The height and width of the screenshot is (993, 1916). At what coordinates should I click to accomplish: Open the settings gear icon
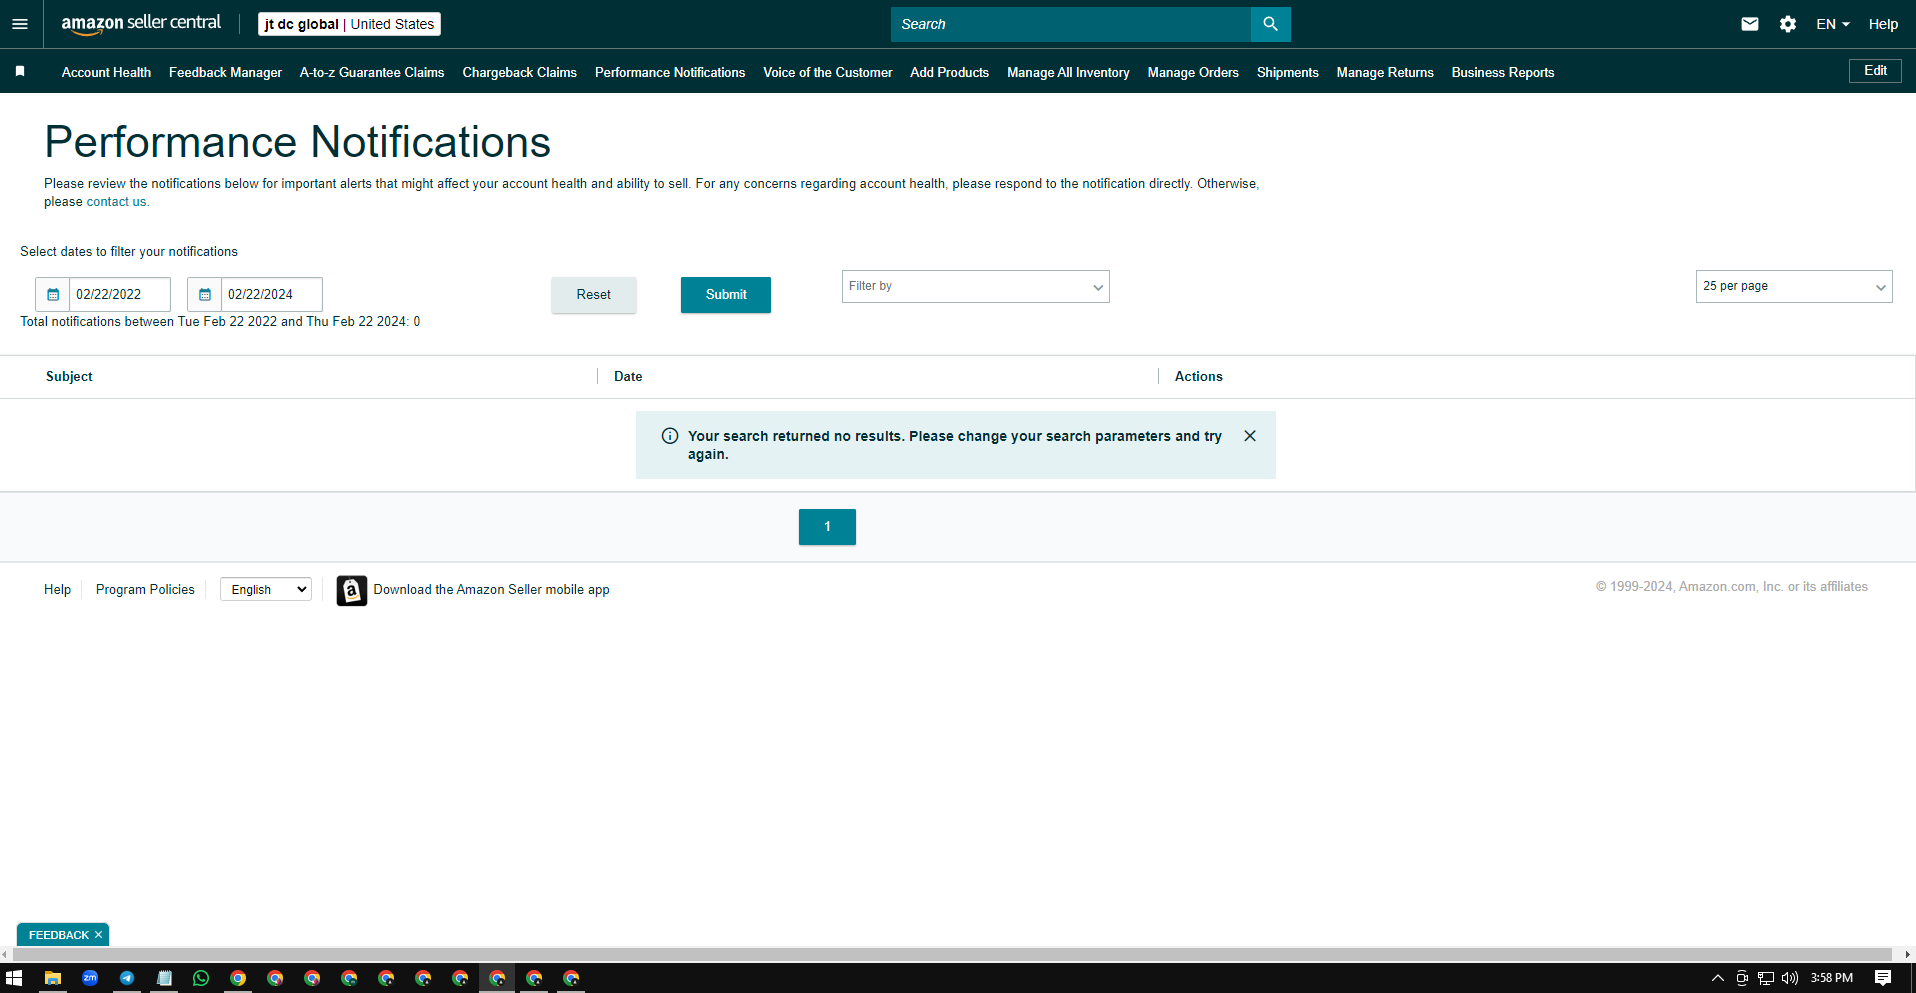click(x=1788, y=24)
